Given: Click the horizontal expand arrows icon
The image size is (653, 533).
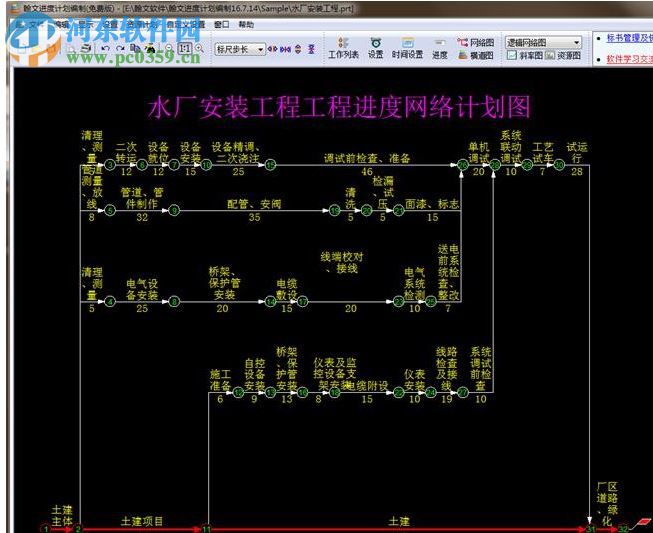Looking at the screenshot, I should (x=272, y=49).
